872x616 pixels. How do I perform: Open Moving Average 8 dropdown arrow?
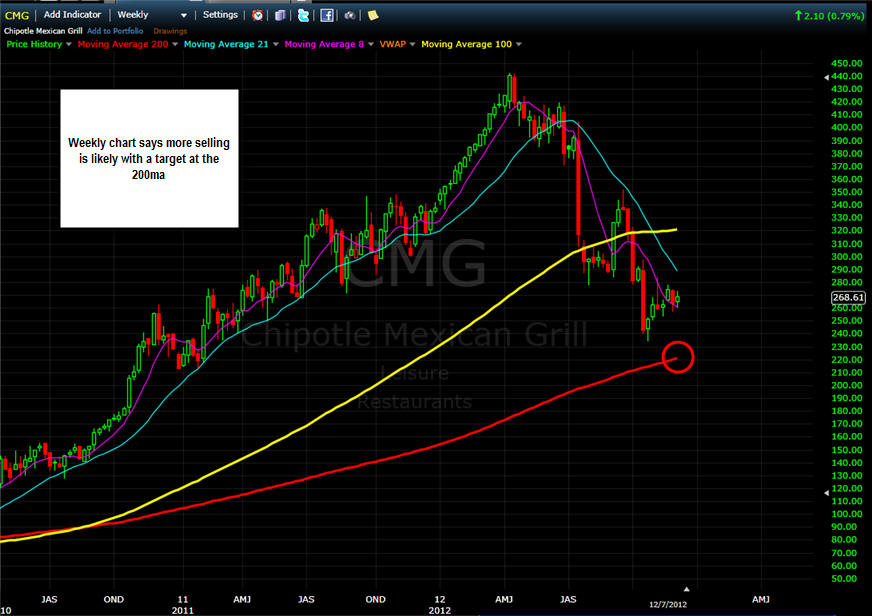(371, 44)
